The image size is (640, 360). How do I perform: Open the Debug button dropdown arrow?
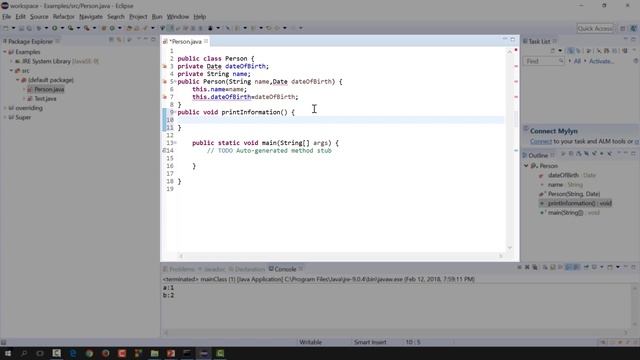click(x=46, y=28)
